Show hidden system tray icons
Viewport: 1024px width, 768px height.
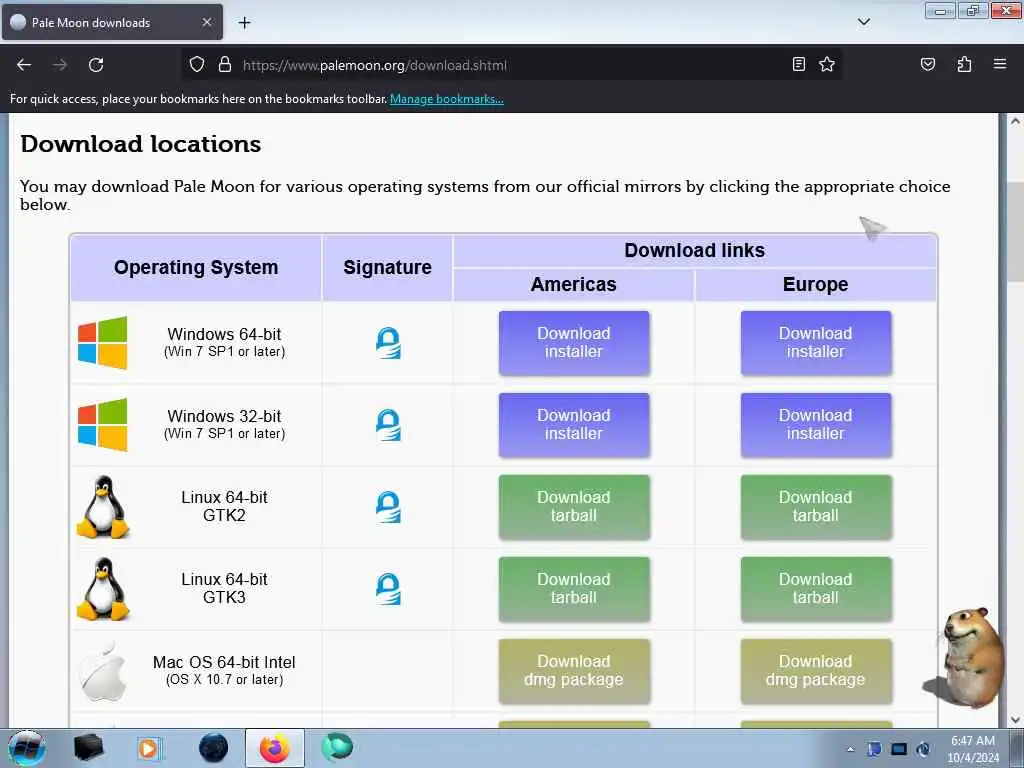click(850, 749)
